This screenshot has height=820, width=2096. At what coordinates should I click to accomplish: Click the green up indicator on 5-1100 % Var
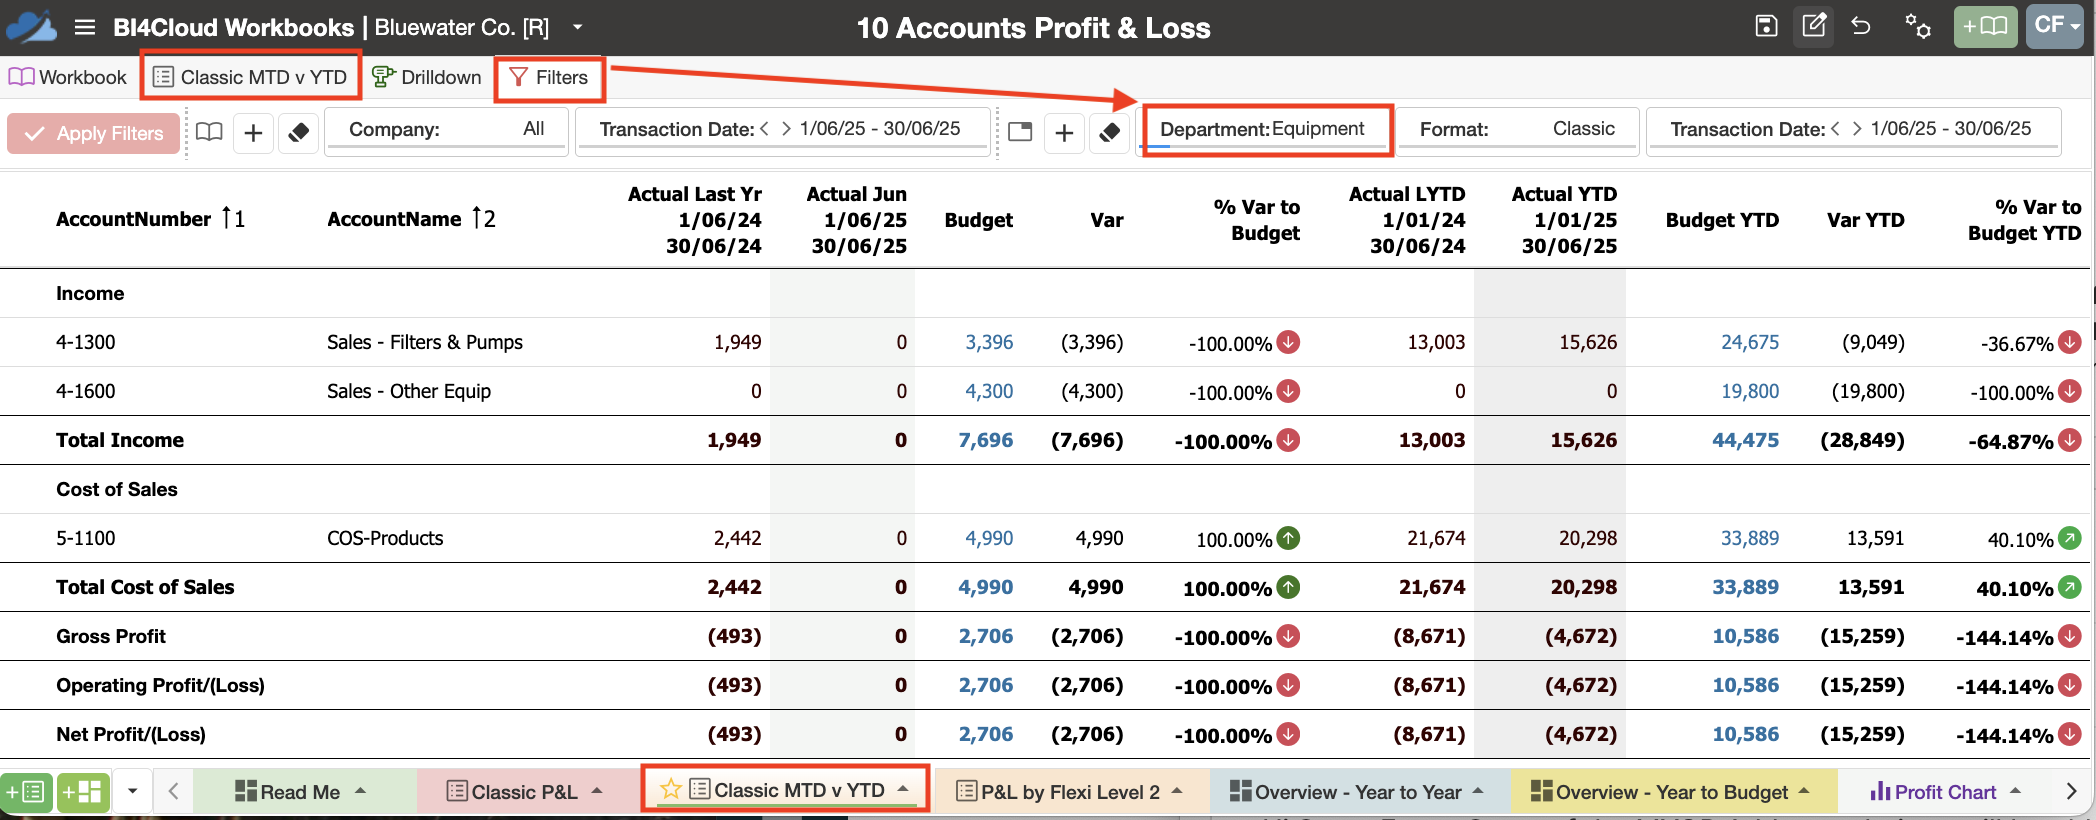click(1289, 538)
